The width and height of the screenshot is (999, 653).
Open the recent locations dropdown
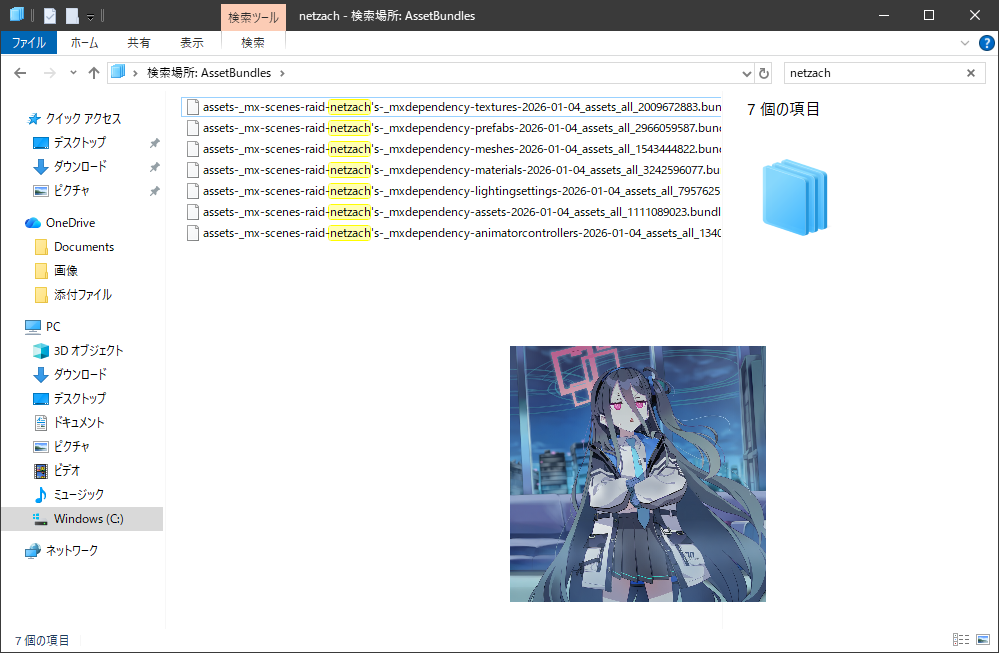click(73, 73)
